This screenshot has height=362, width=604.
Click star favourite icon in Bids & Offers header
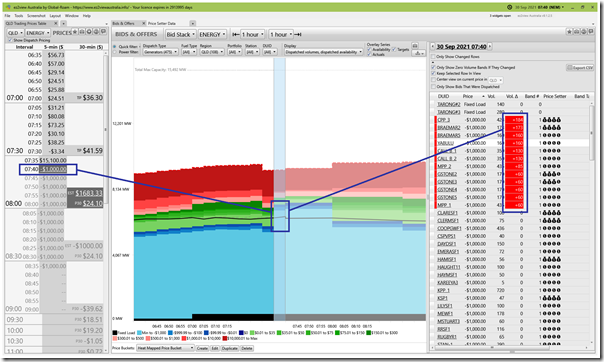pyautogui.click(x=569, y=32)
